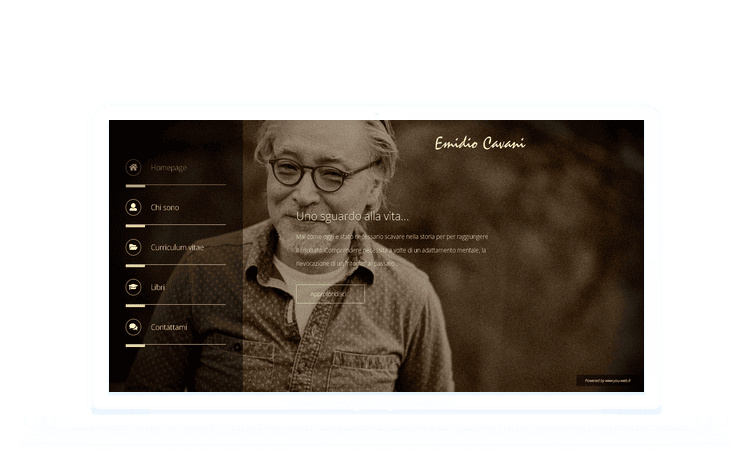This screenshot has width=751, height=458.
Task: Open the Contattami menu label
Action: [169, 327]
